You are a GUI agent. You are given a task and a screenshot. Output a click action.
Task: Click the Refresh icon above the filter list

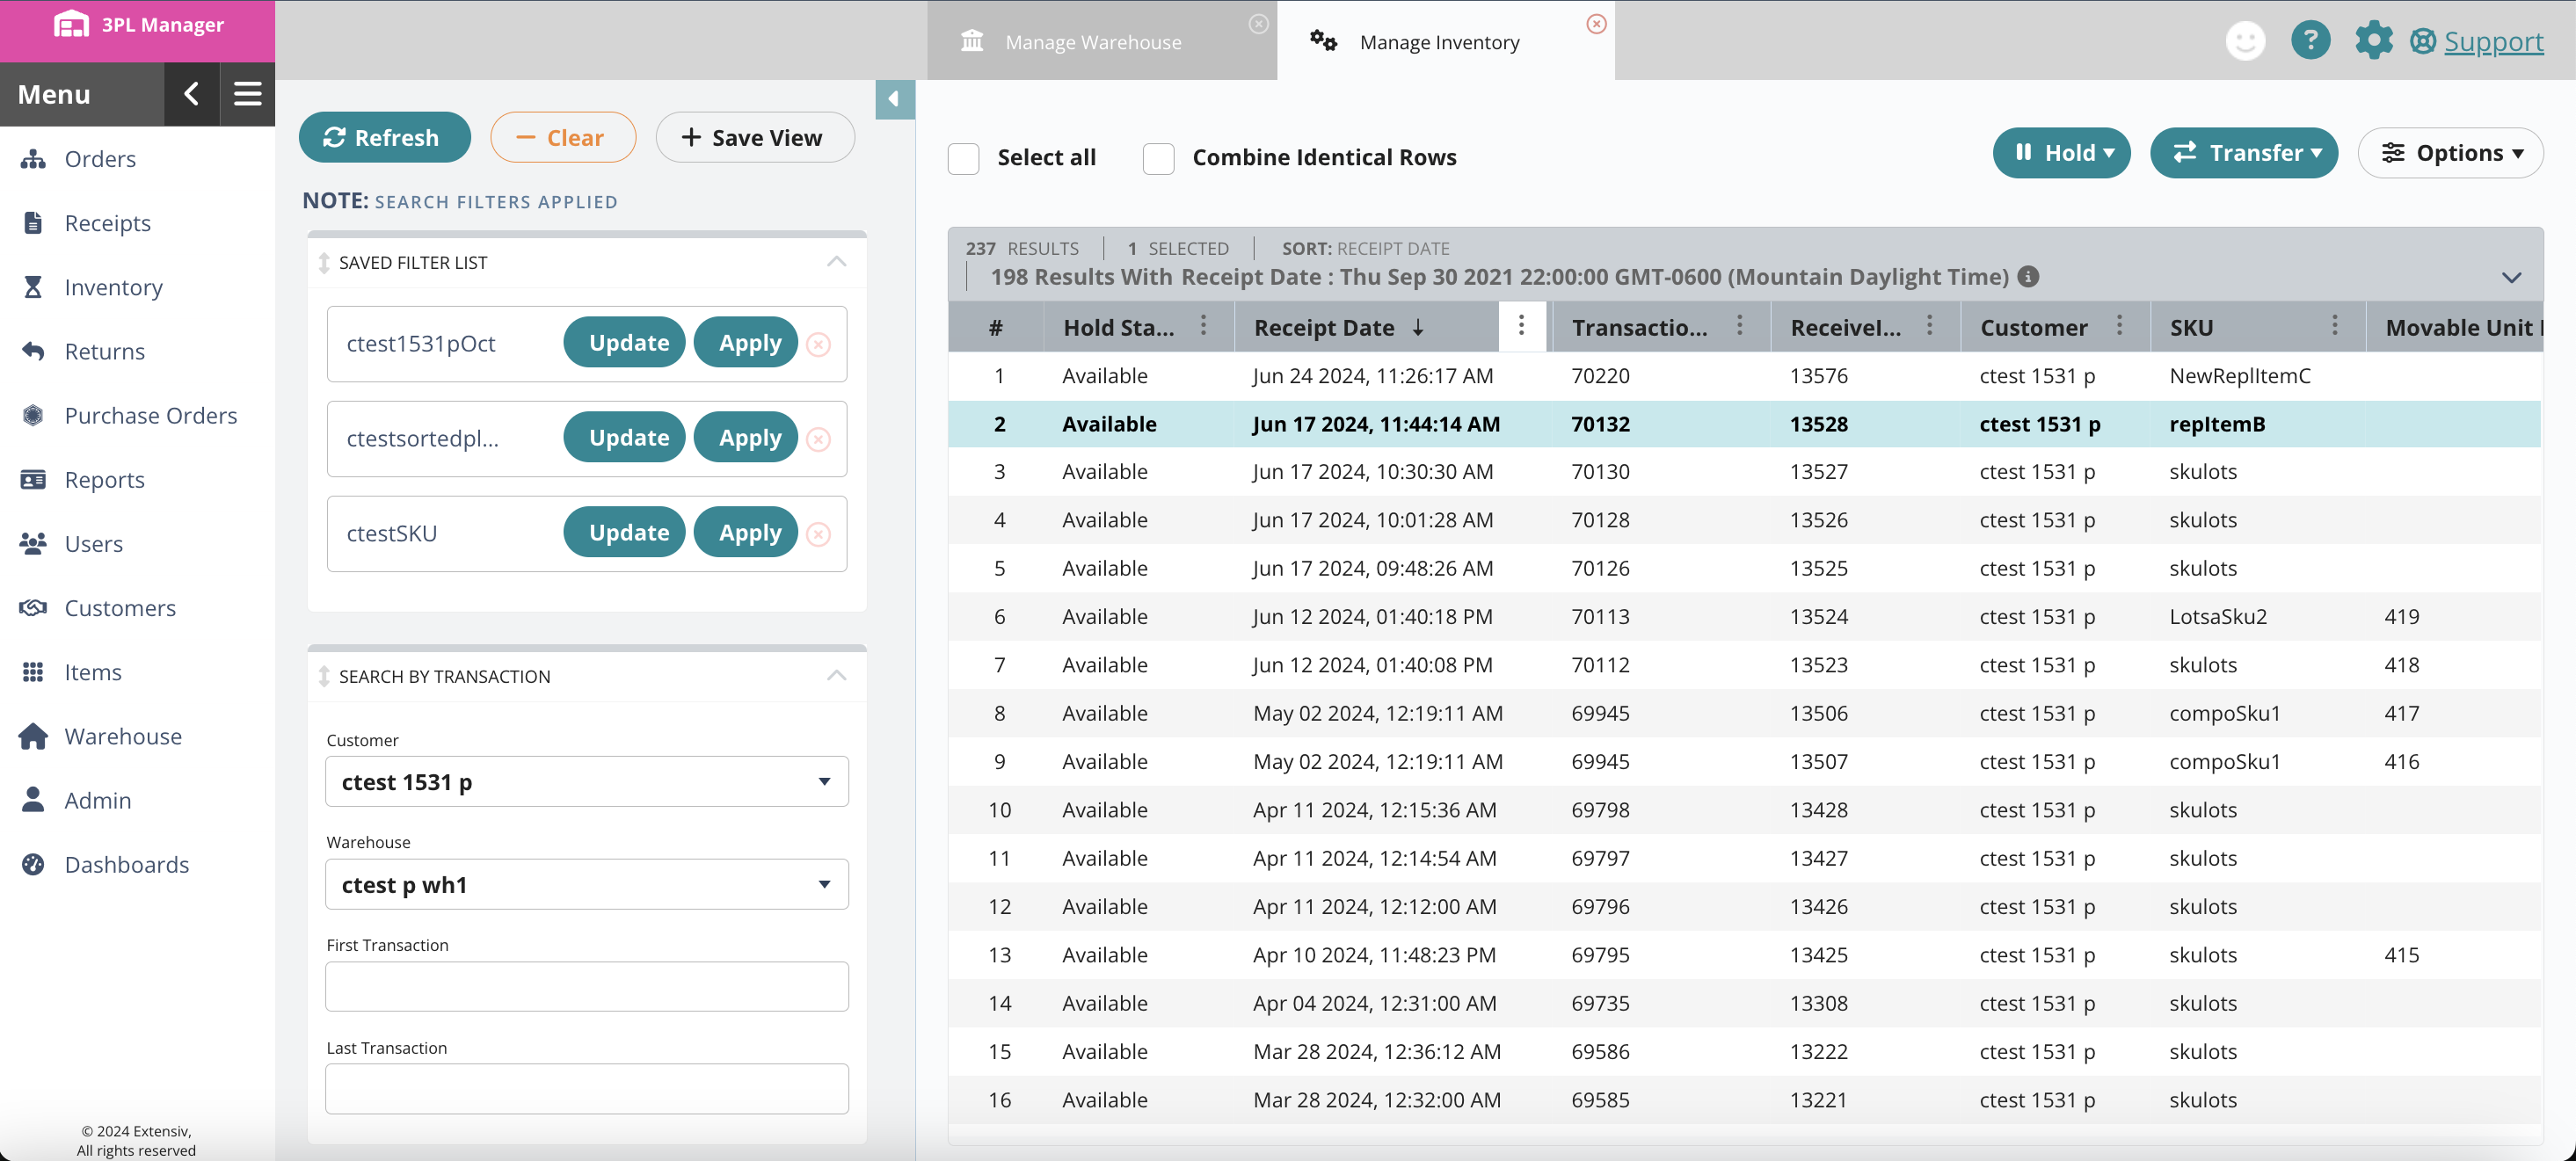click(x=337, y=137)
